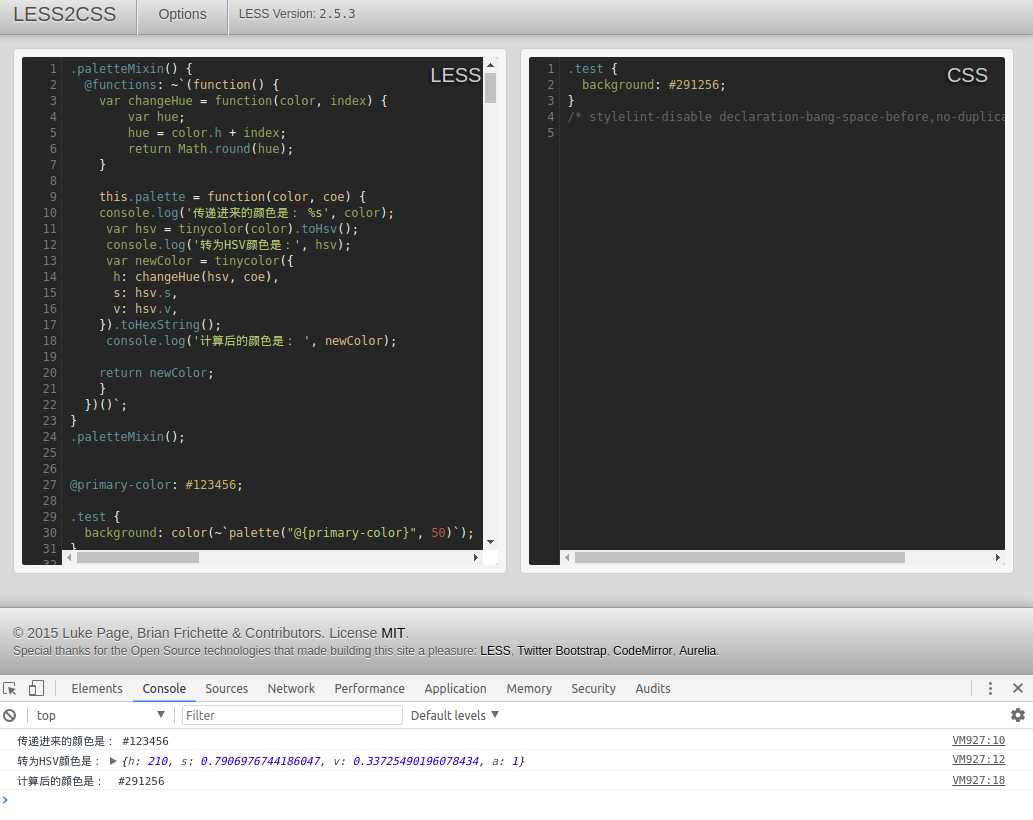The image size is (1033, 820).
Task: Click 'var hsv = tinycolor(color).toHsv();' line
Action: click(232, 229)
